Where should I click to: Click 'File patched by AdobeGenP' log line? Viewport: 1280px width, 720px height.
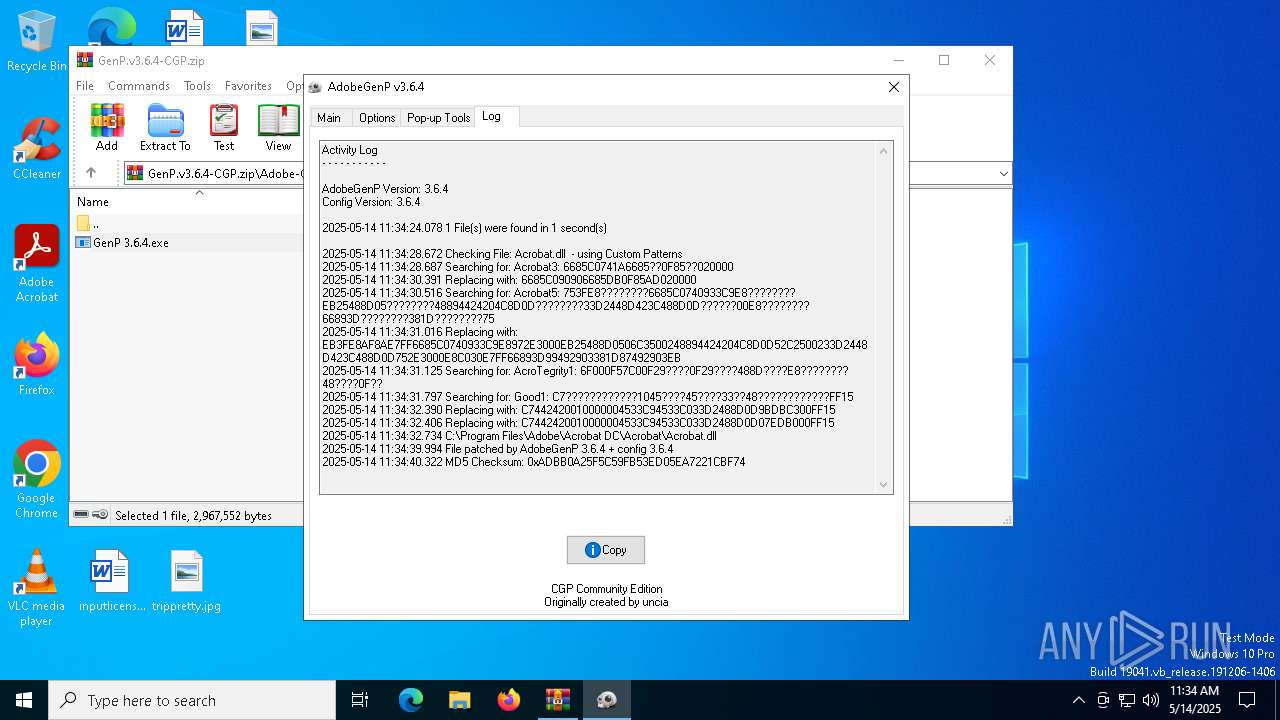tap(497, 449)
